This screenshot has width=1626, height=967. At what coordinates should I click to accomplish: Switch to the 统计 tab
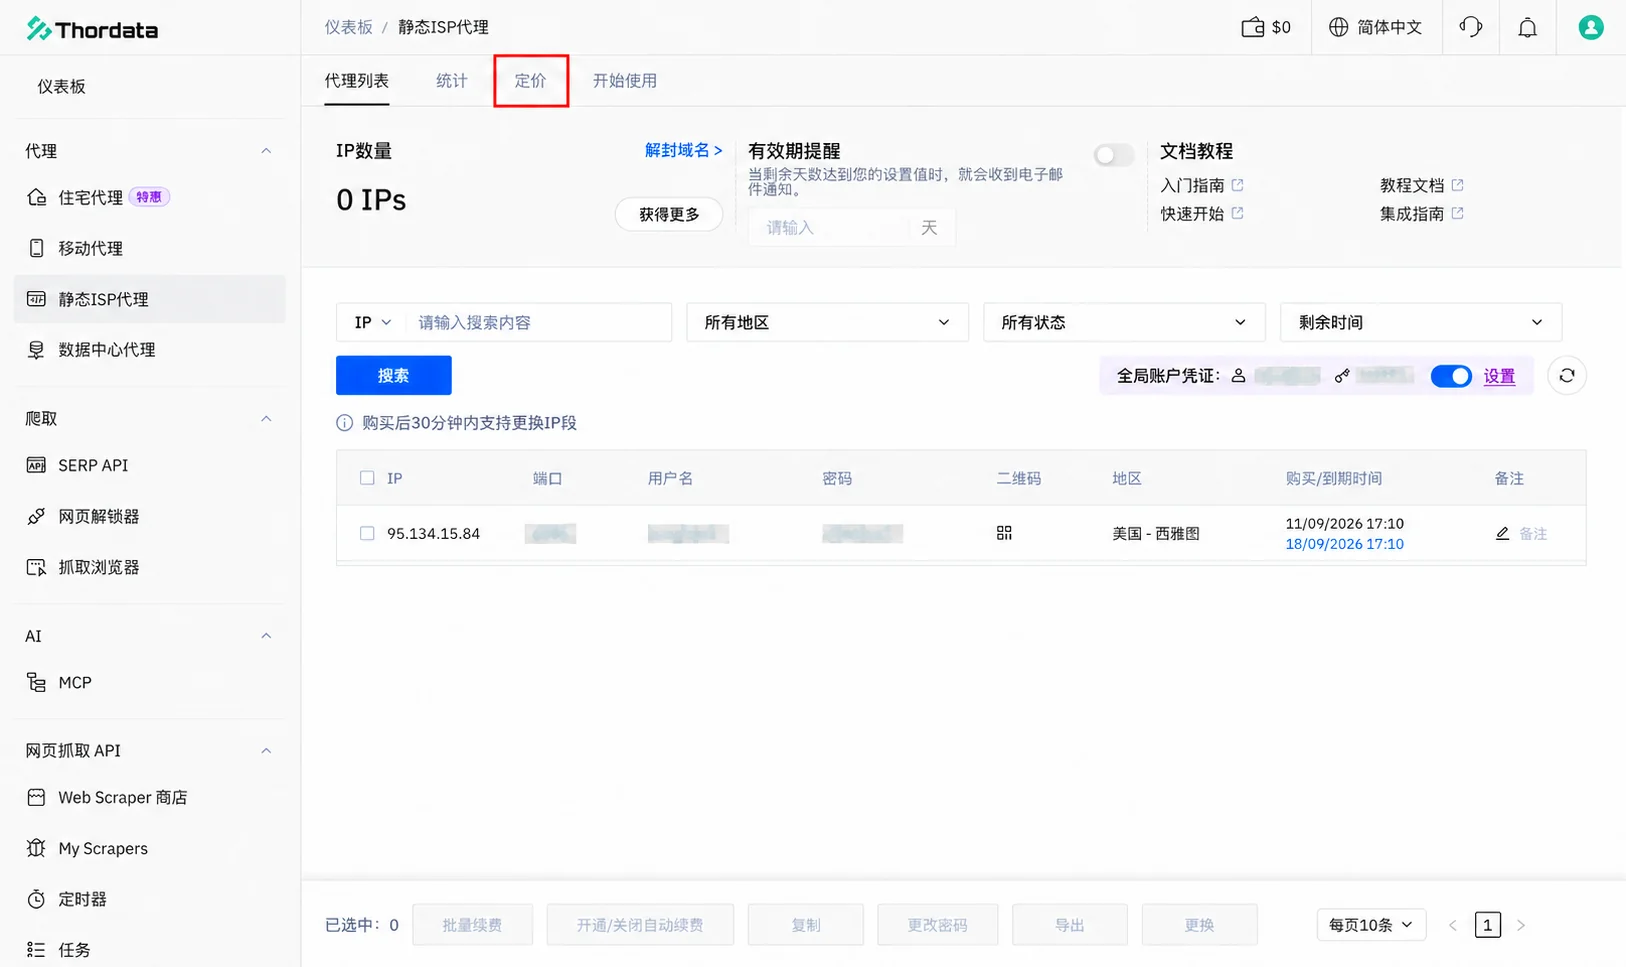(452, 81)
